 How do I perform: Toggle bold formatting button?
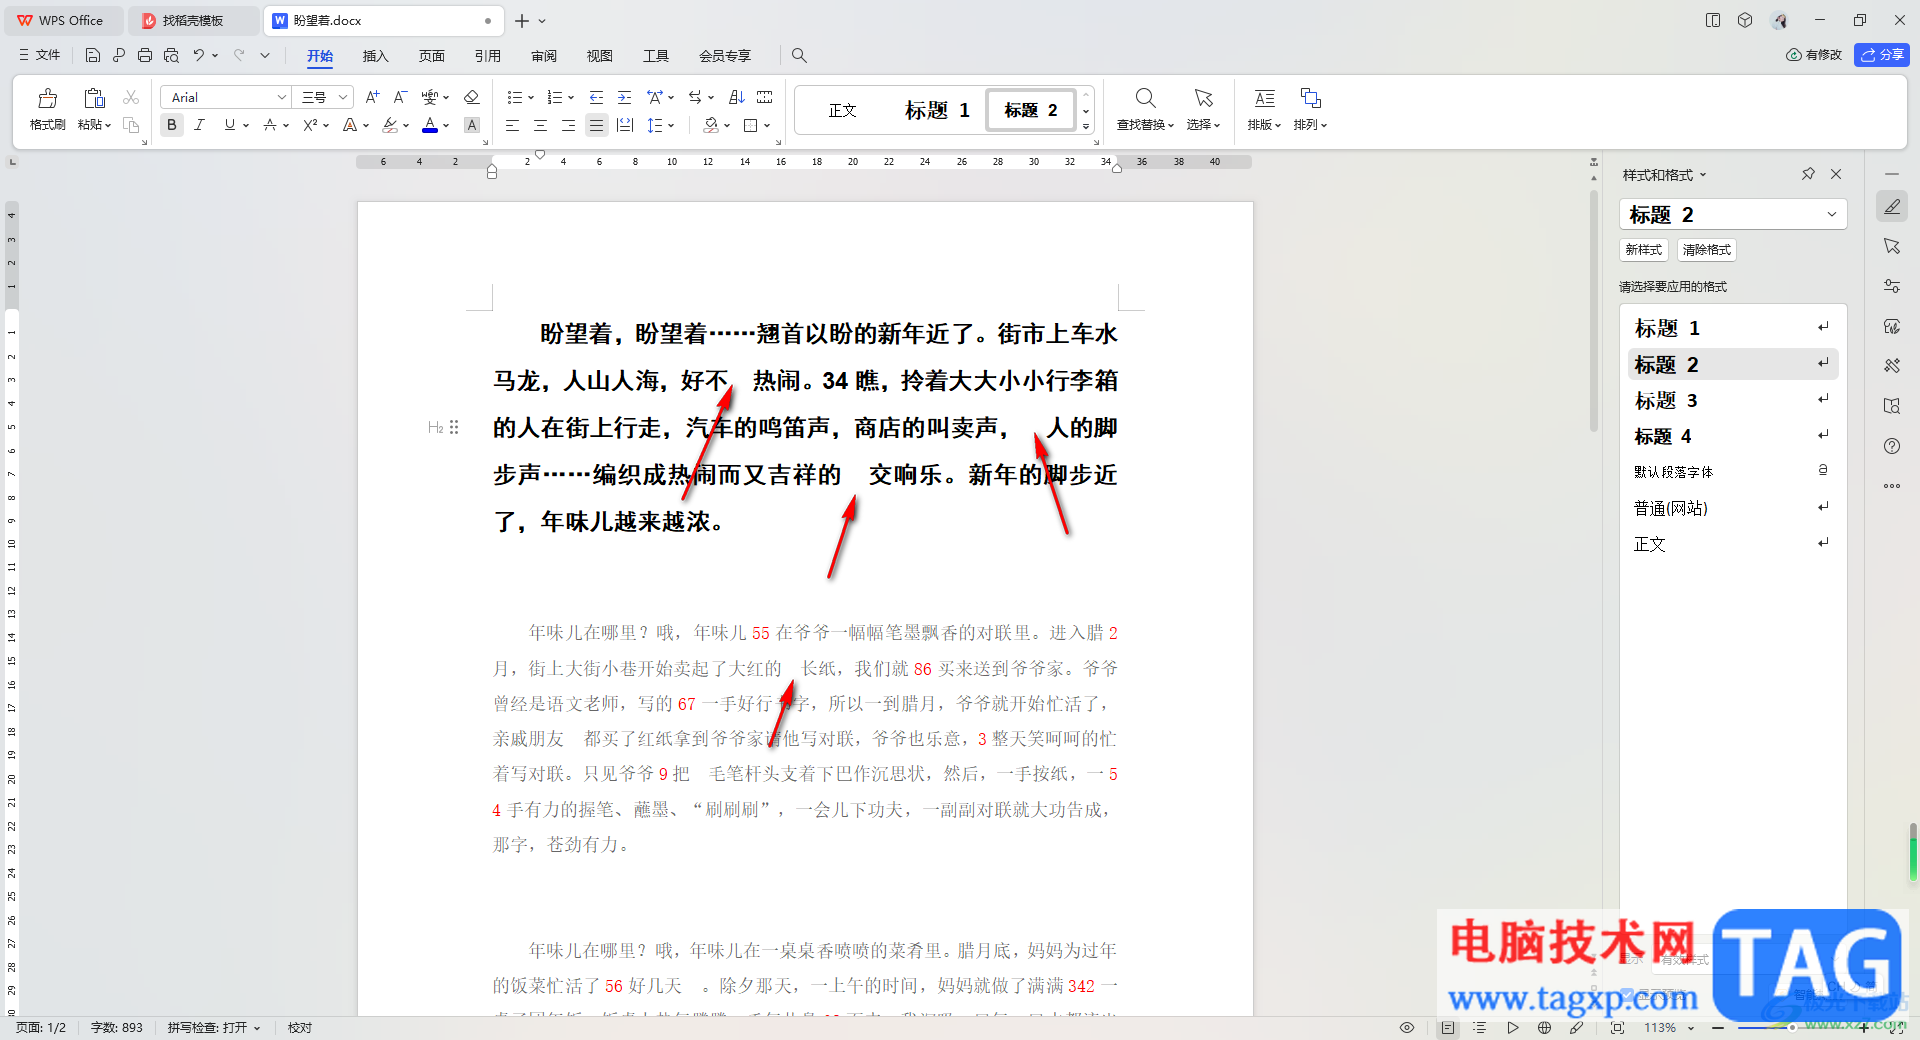[x=172, y=125]
